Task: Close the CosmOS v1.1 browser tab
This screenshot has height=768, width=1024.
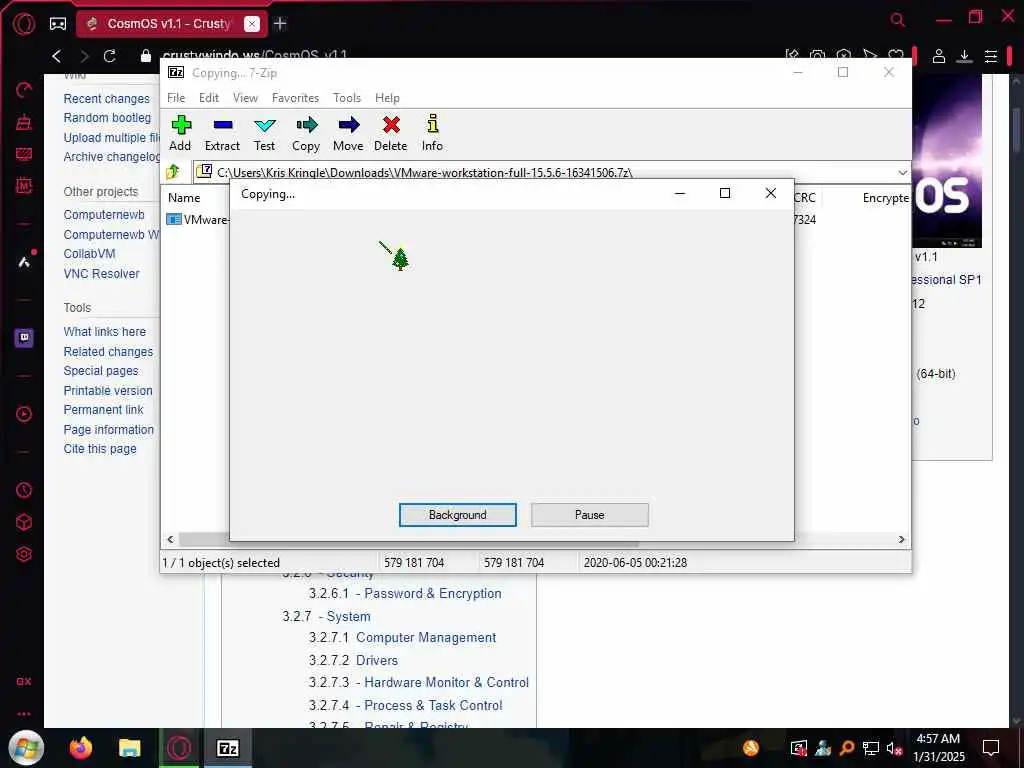Action: point(251,24)
